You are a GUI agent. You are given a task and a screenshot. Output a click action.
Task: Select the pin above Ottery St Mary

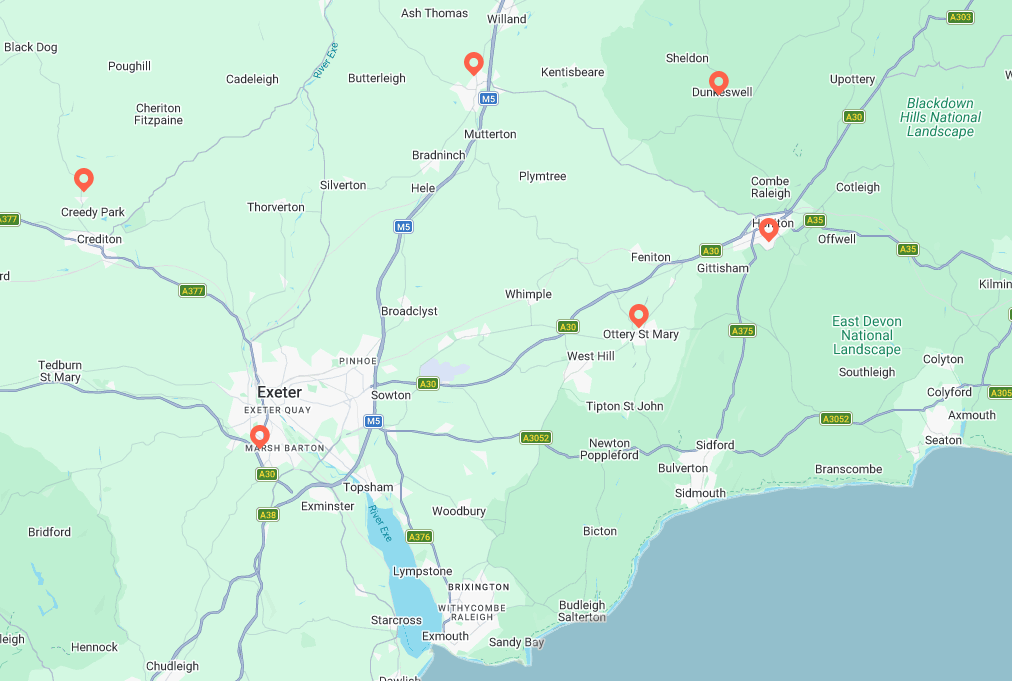[x=638, y=316]
